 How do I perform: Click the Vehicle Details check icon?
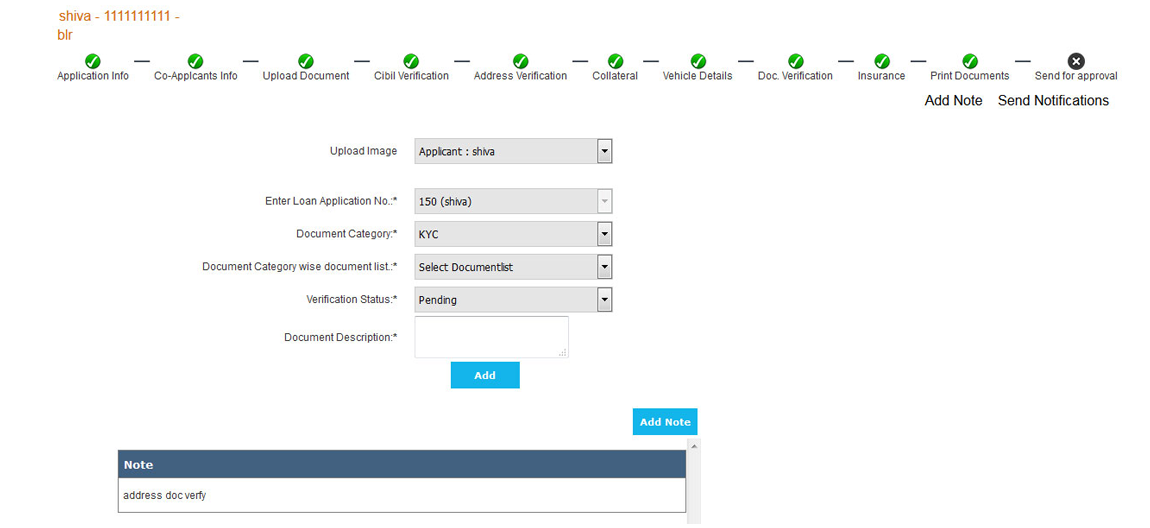click(x=698, y=61)
